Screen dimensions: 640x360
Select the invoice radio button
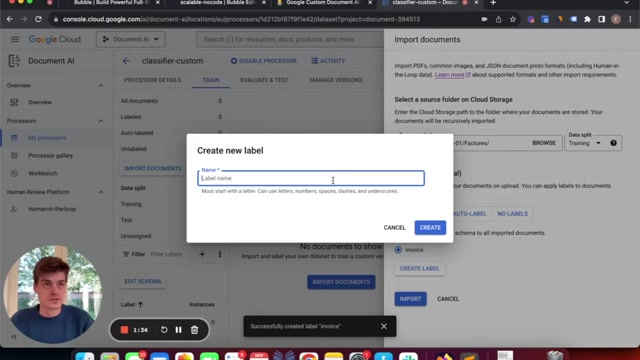click(x=398, y=250)
